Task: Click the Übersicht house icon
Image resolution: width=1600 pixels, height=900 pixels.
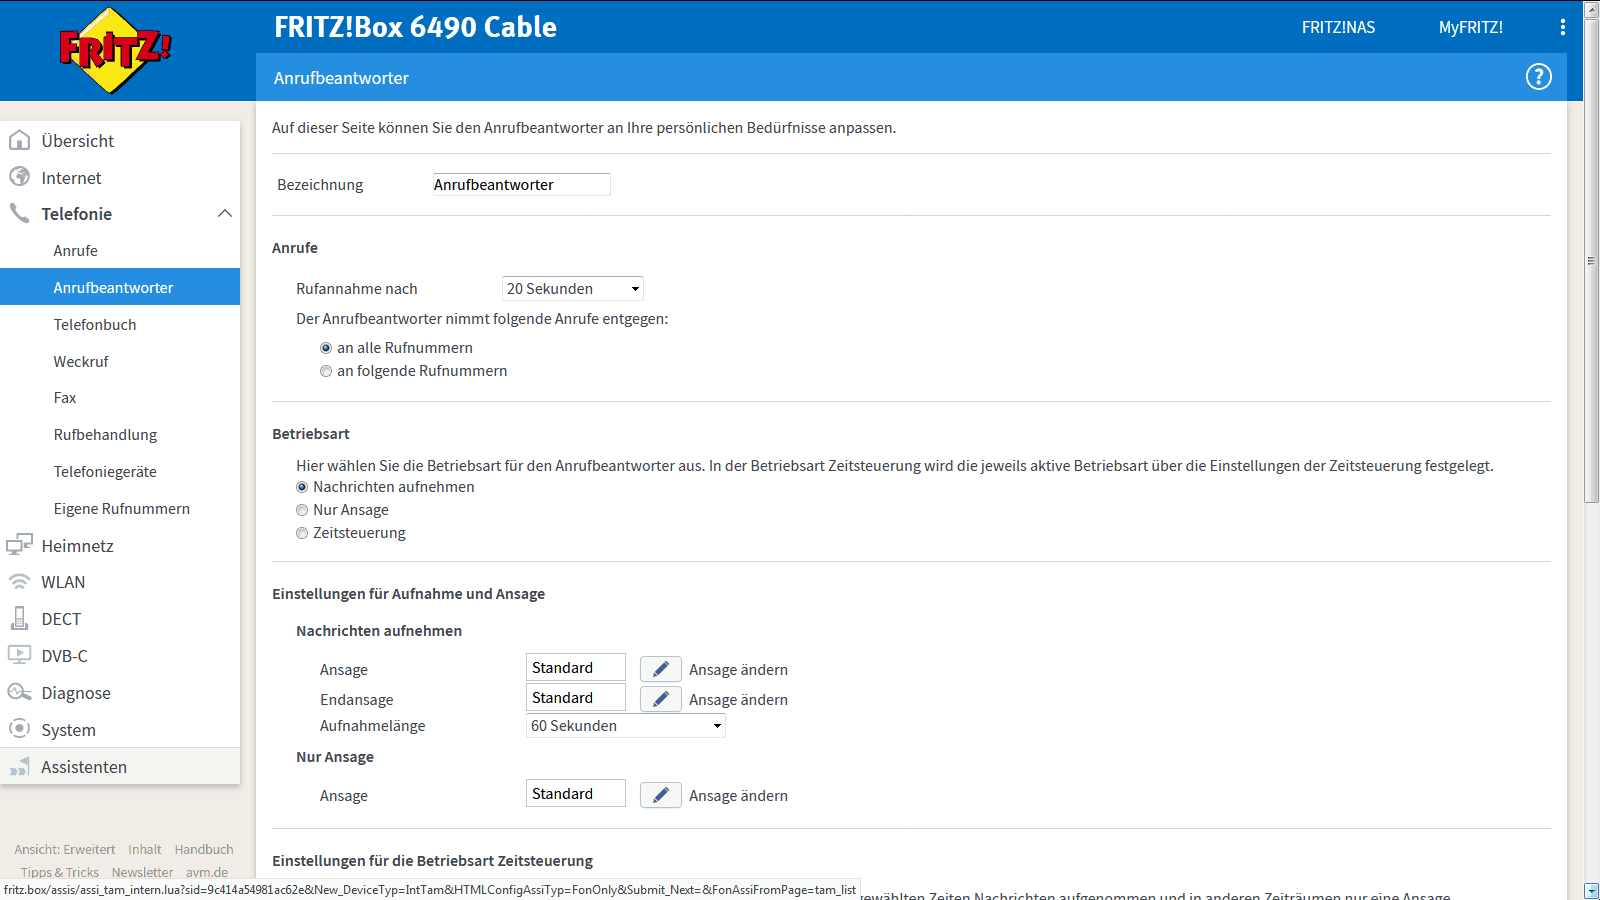Action: (x=19, y=140)
